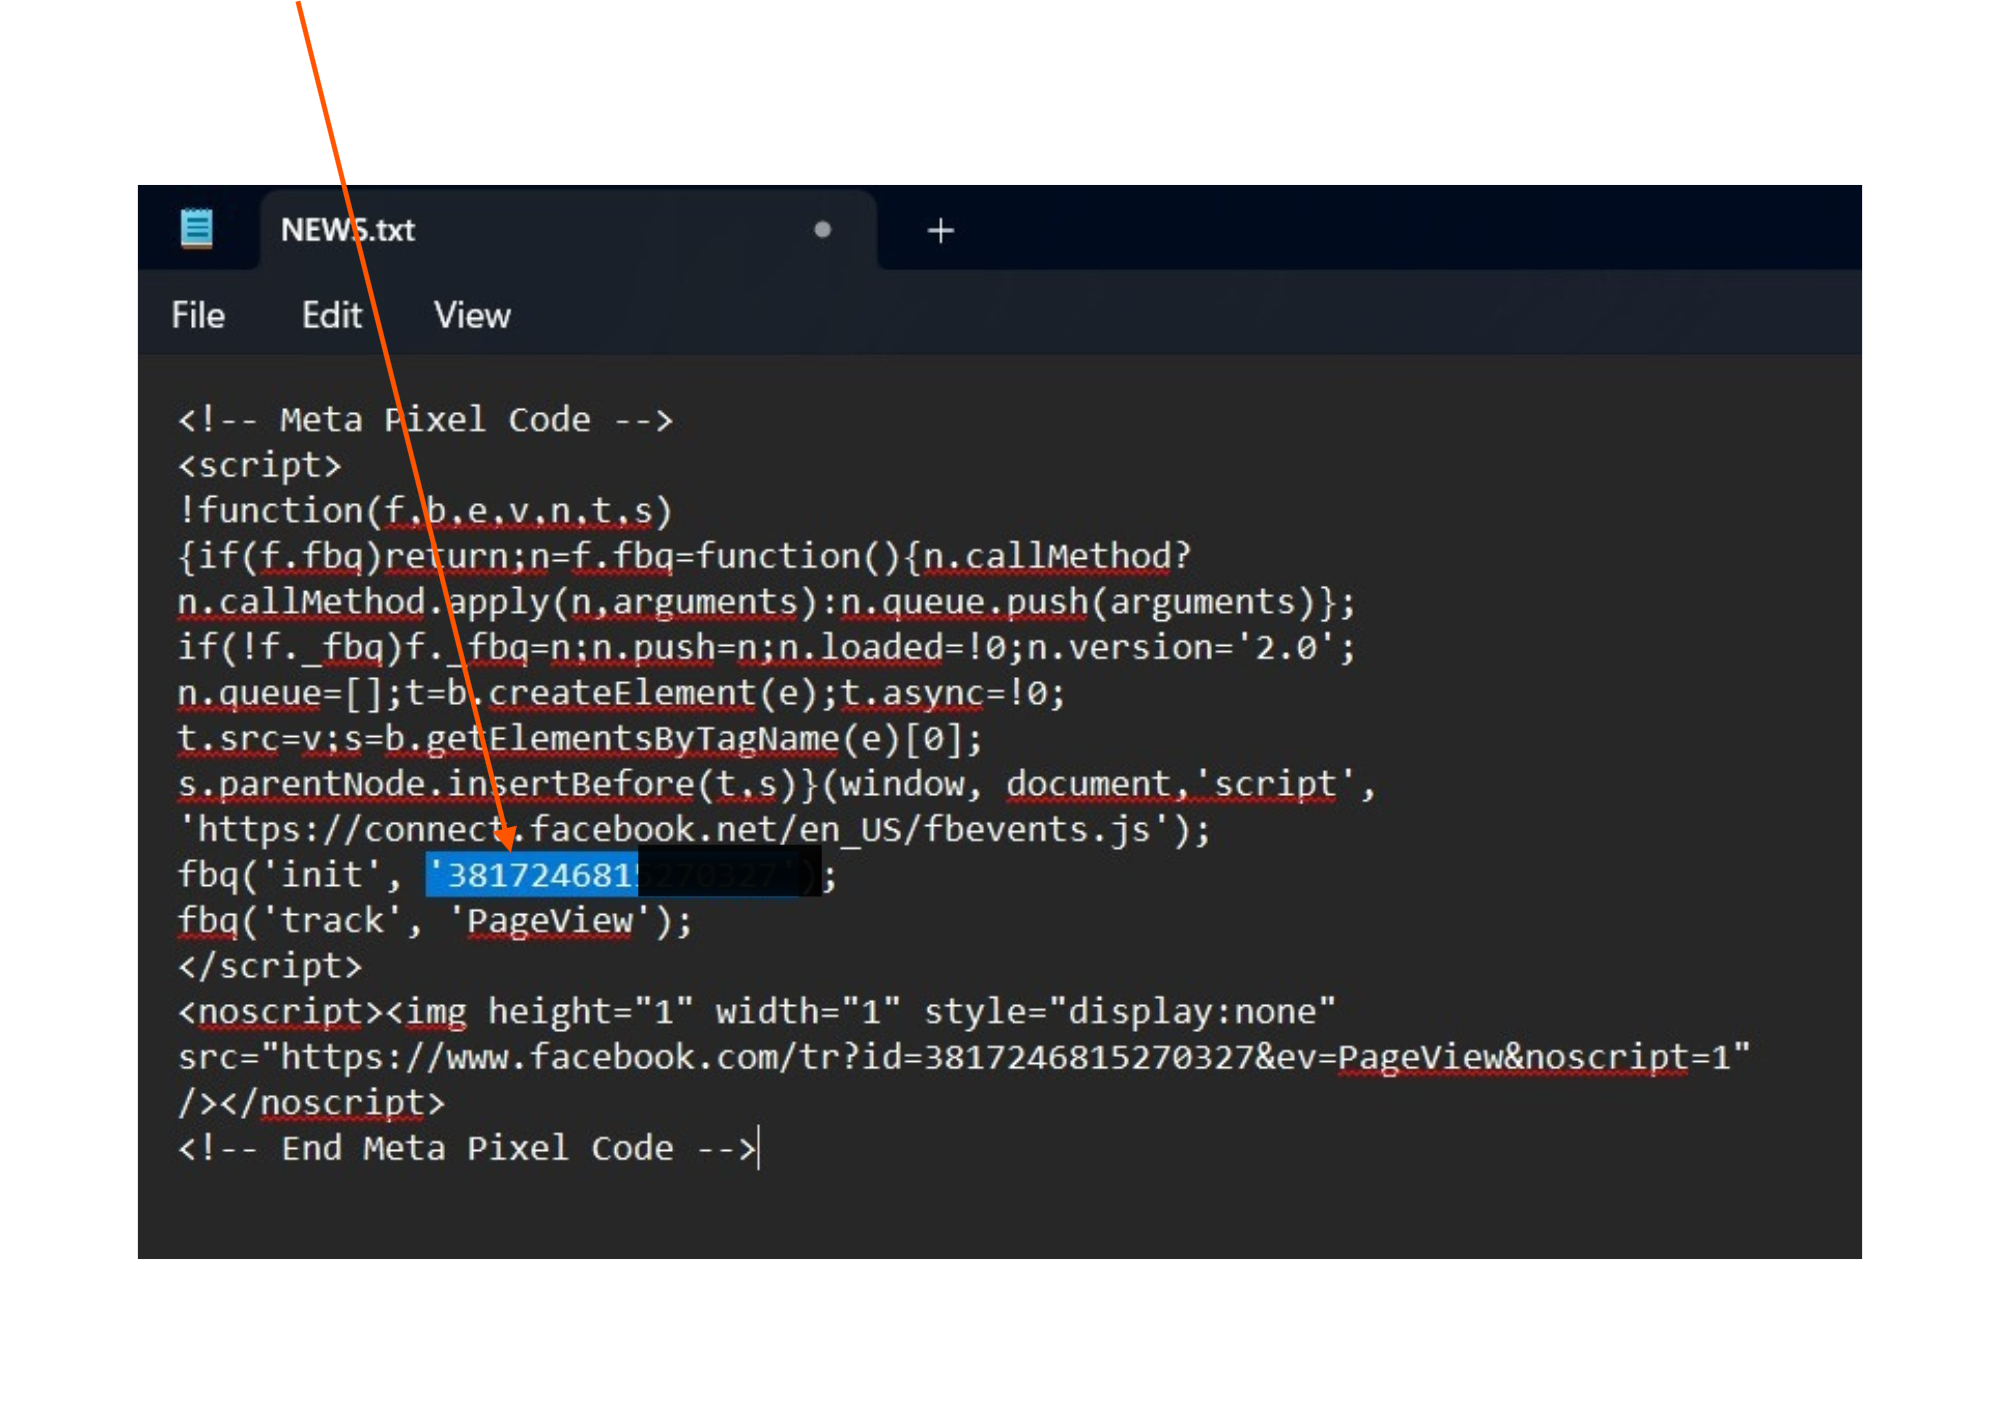
Task: Click the opening script tag line
Action: pyautogui.click(x=260, y=466)
